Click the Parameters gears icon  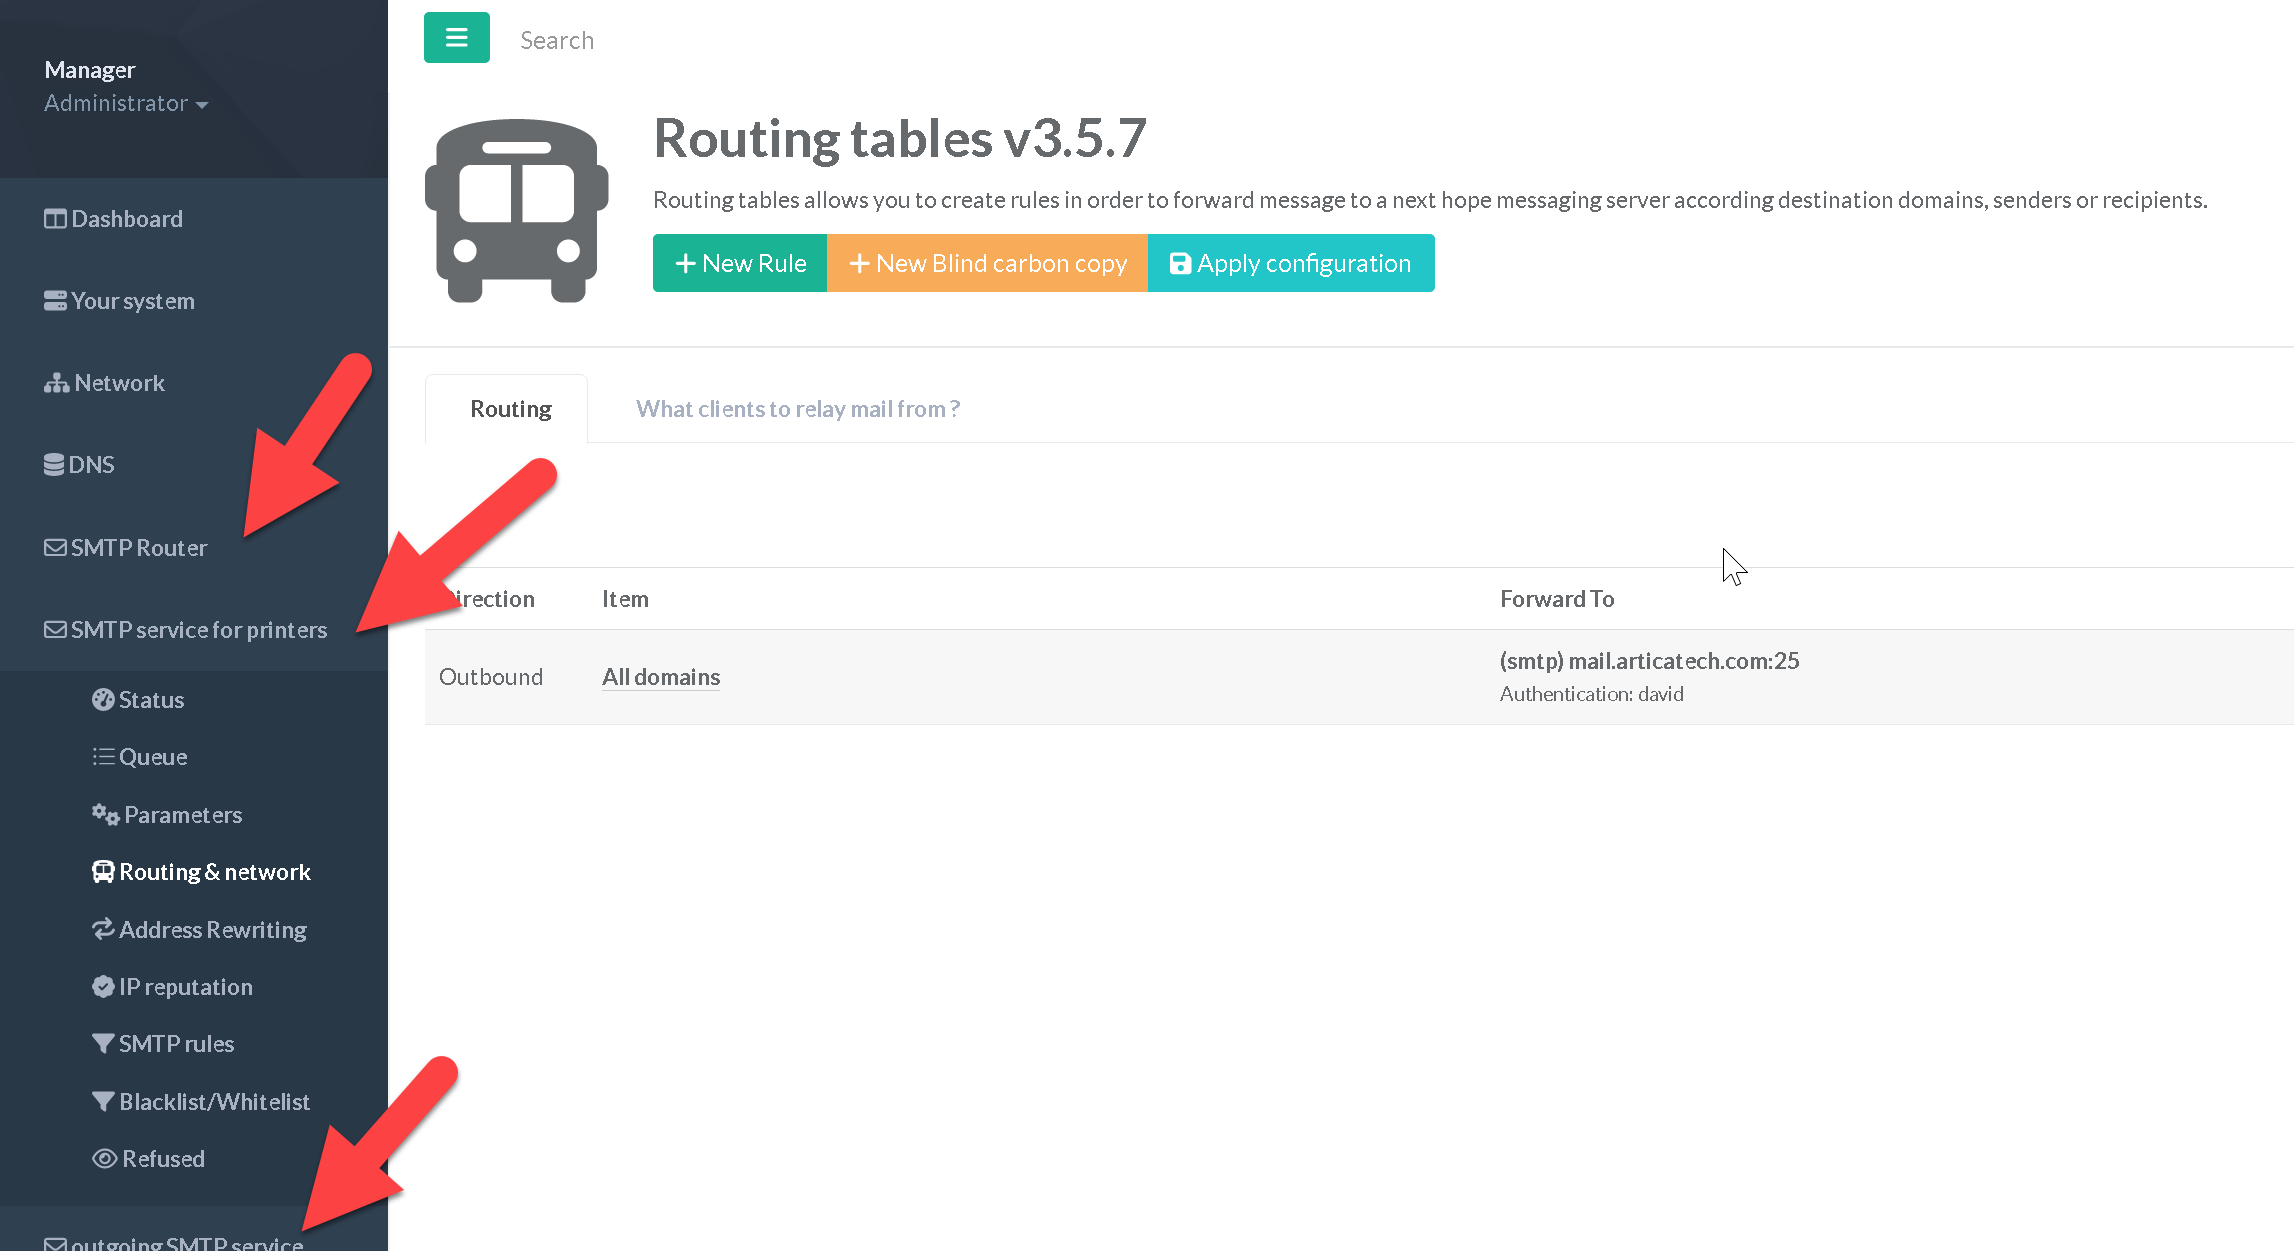coord(105,815)
